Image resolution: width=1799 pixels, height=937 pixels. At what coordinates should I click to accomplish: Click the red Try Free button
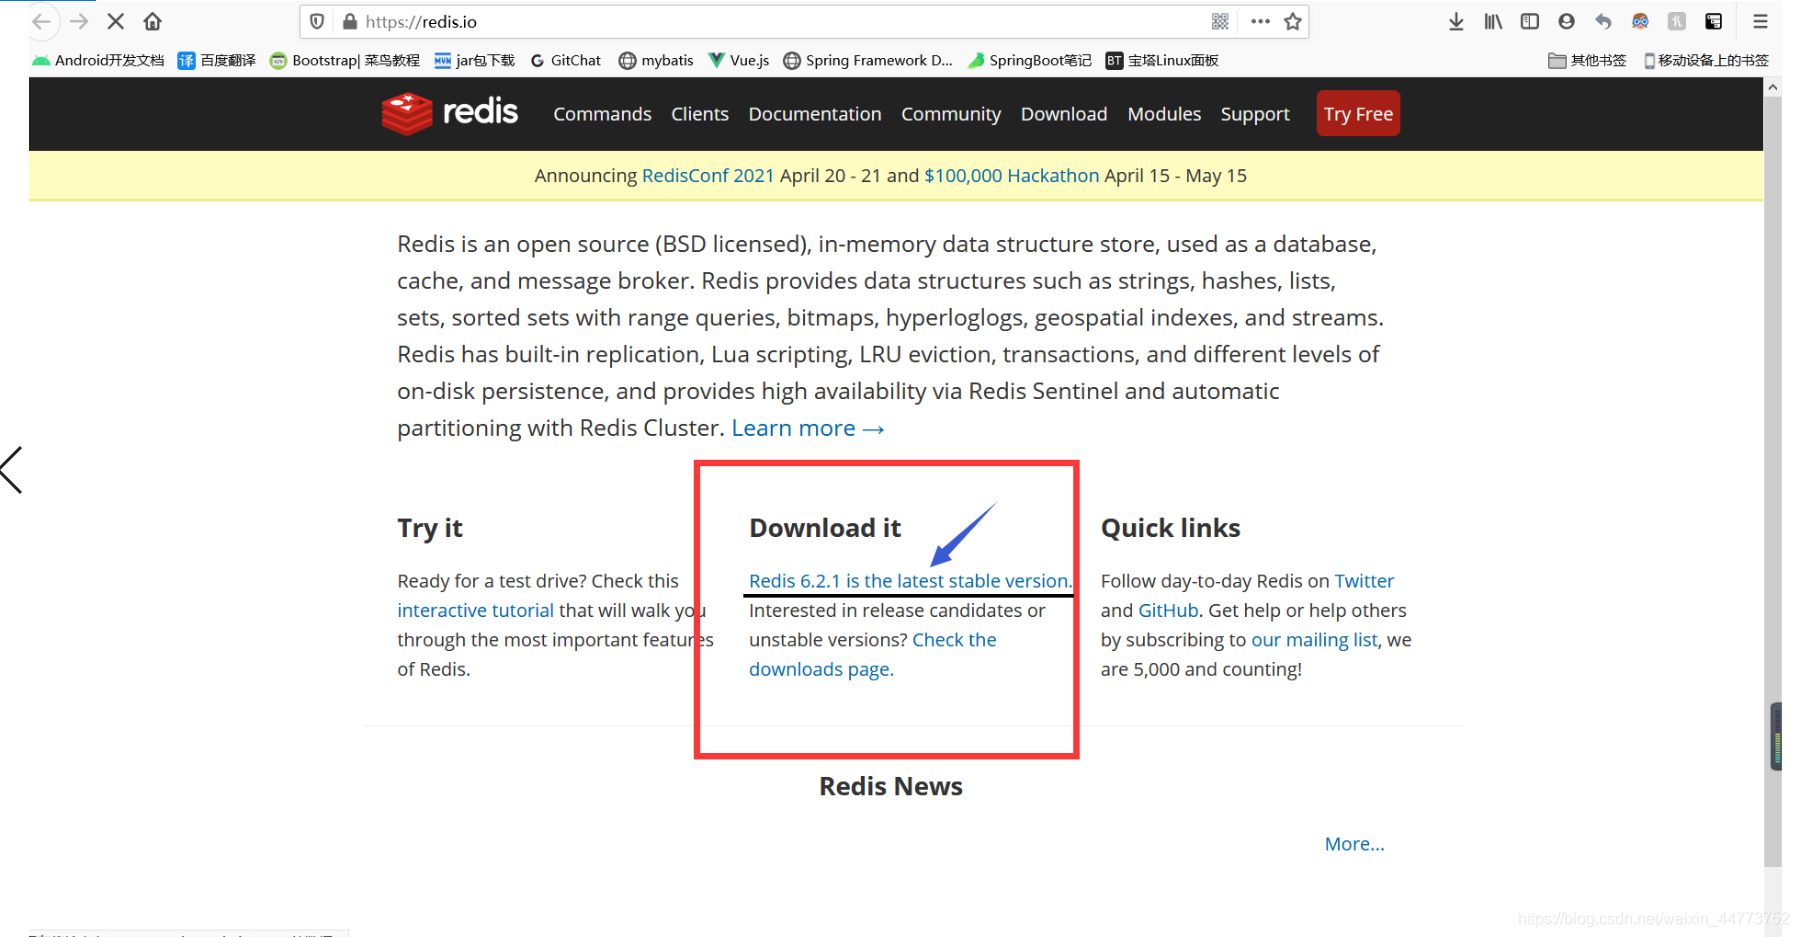pos(1358,113)
